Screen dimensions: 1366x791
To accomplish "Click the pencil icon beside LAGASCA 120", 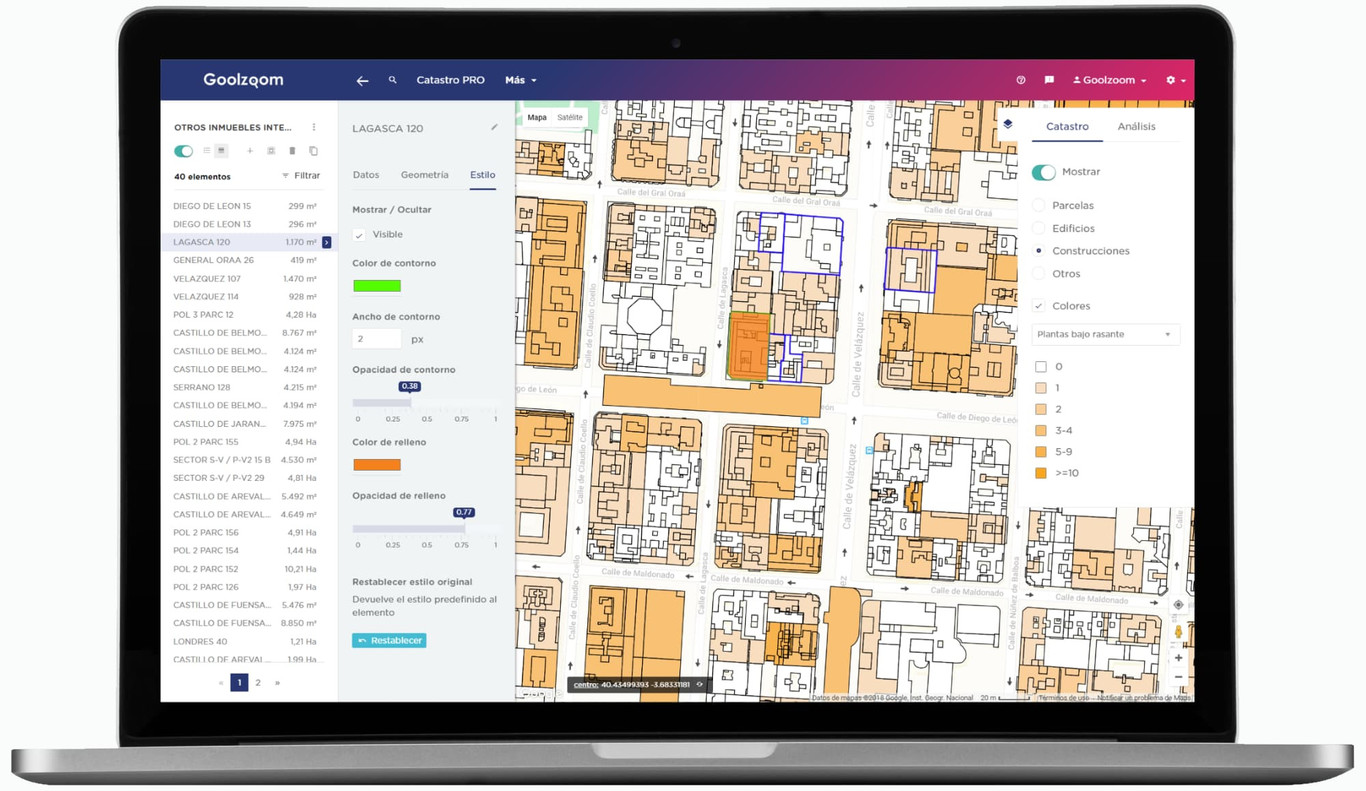I will (x=494, y=128).
